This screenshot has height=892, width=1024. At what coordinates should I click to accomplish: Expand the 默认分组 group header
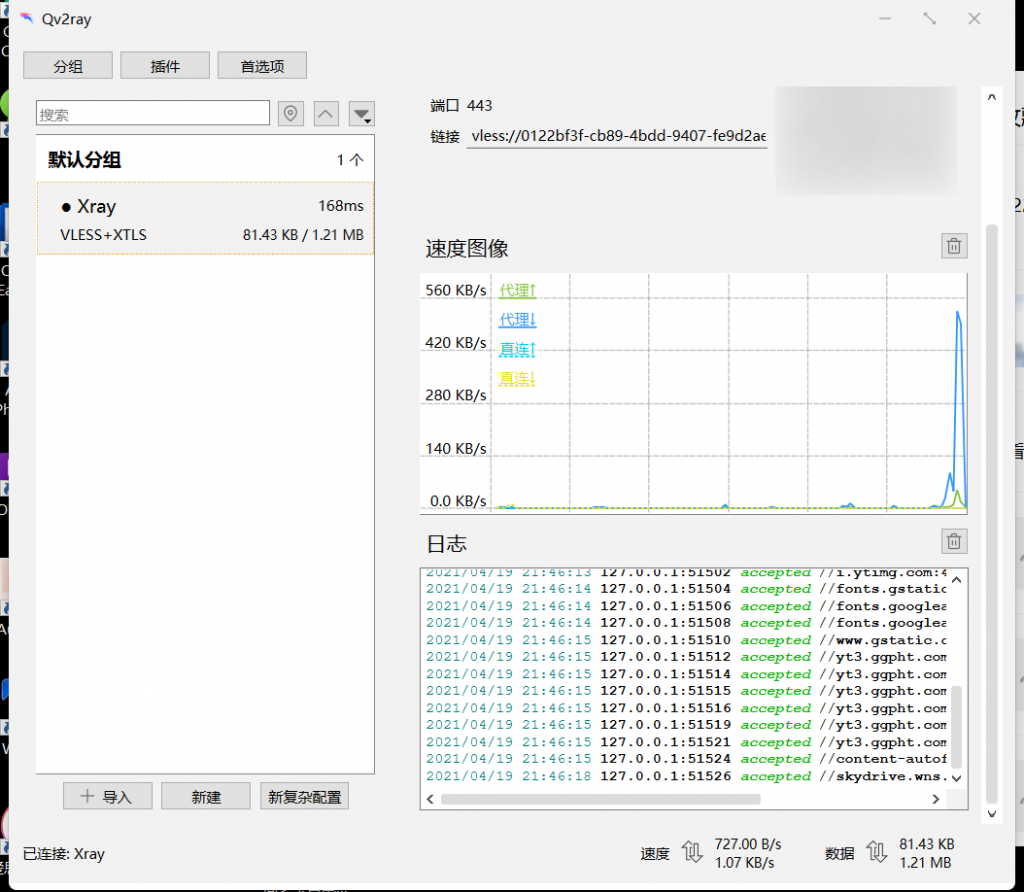(205, 160)
